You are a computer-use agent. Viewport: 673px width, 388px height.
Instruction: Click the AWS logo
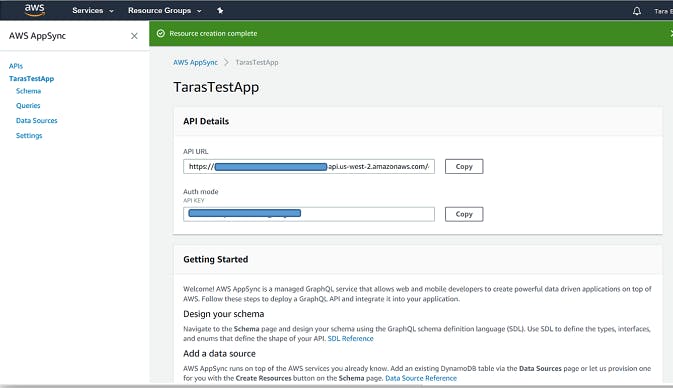(x=35, y=10)
